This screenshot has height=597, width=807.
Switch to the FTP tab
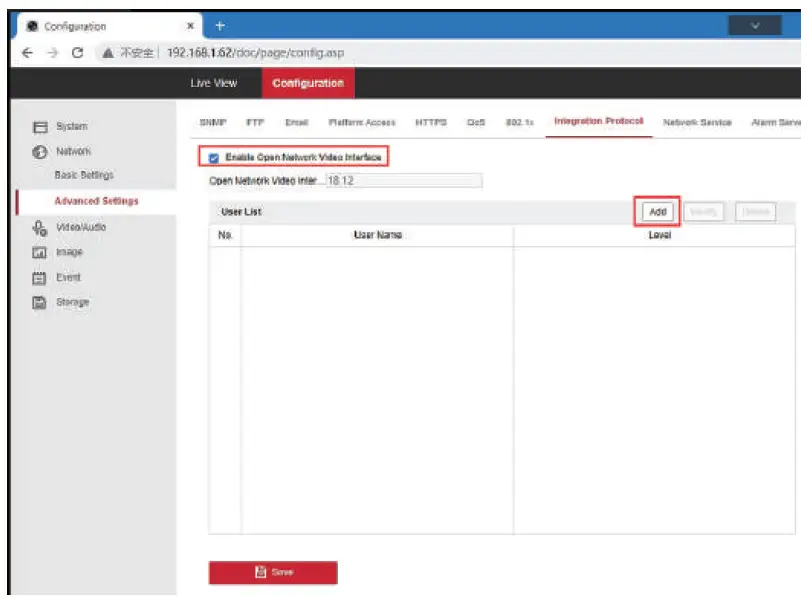coord(255,122)
